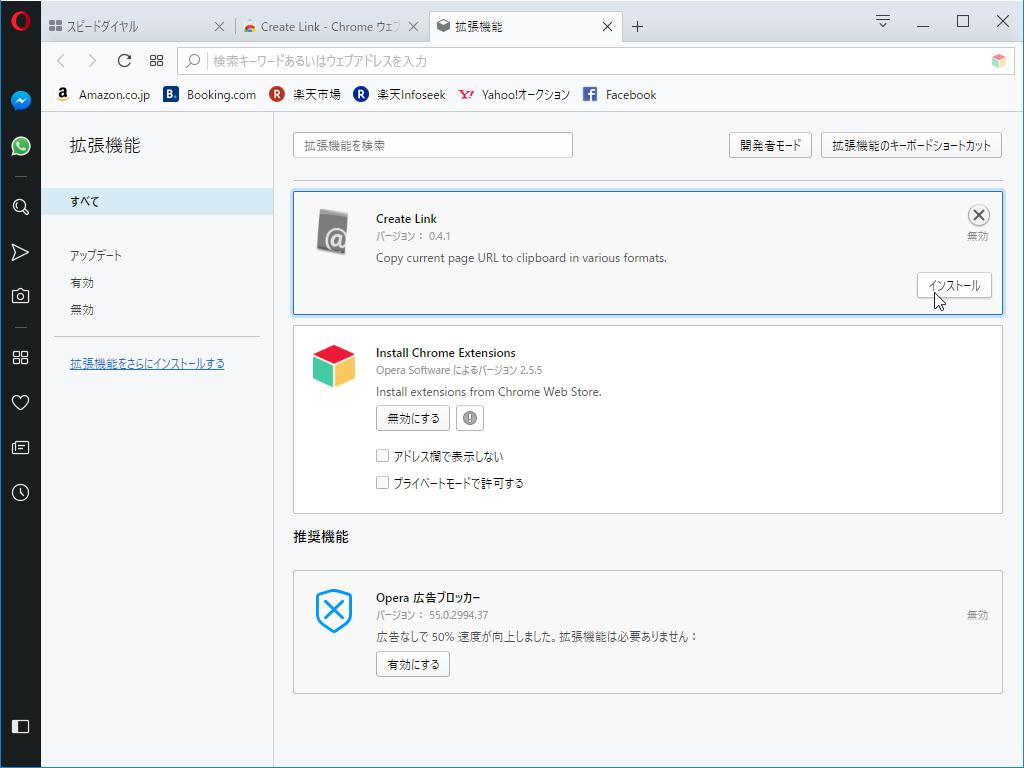1024x768 pixels.
Task: Open the Opera menu logo
Action: click(x=20, y=20)
